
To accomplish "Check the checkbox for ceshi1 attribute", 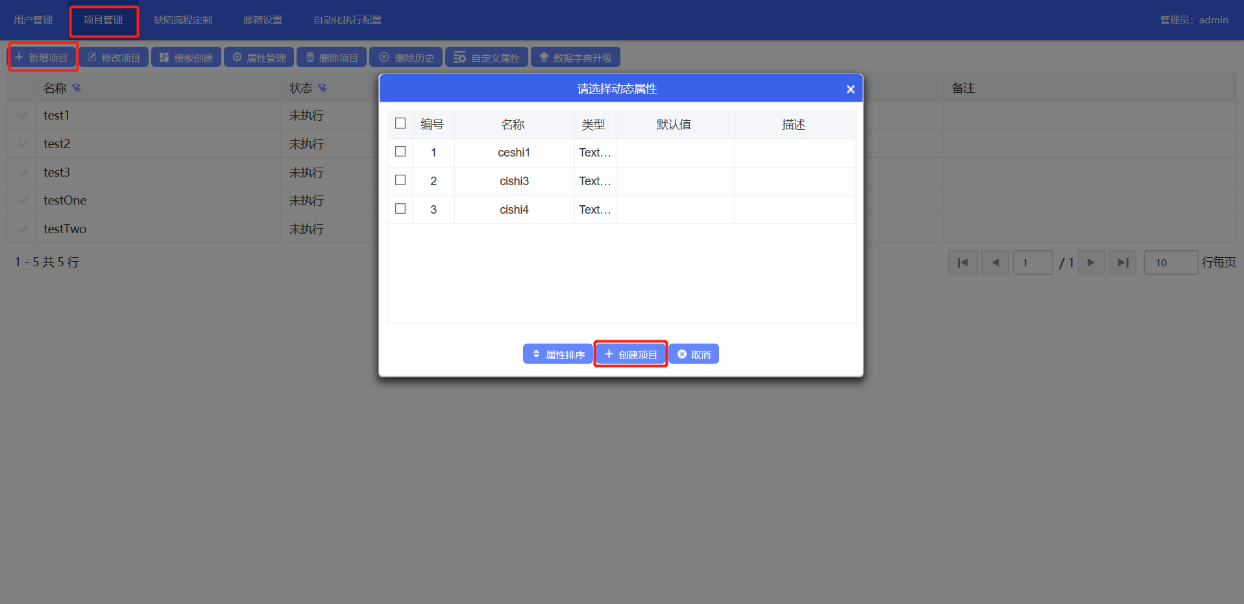I will point(400,152).
